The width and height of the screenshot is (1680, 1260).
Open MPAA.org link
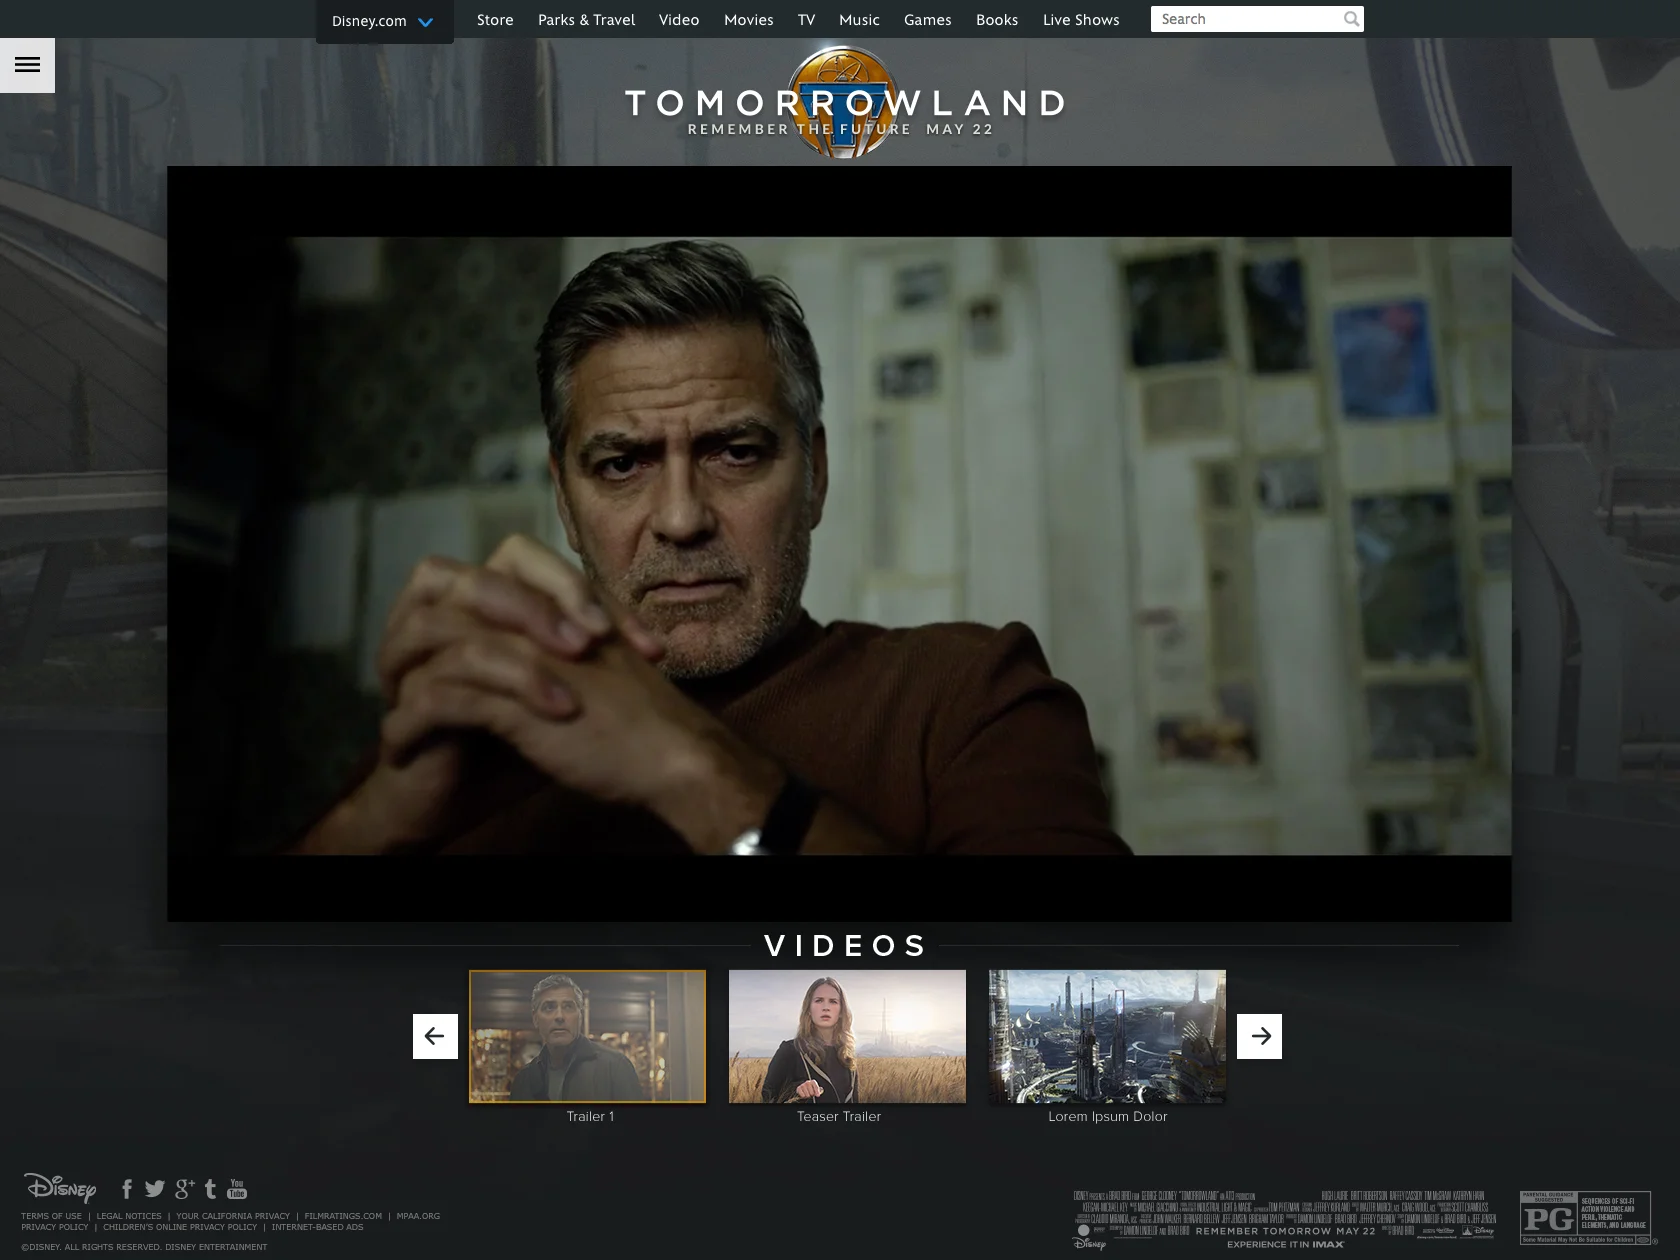click(418, 1216)
